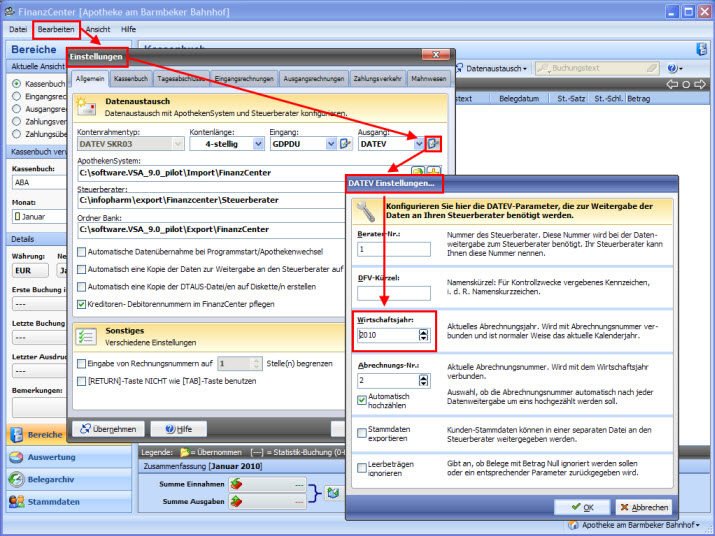Screen dimensions: 715x536
Task: Click the Wirtschaftsjahr spinner arrows
Action: pyautogui.click(x=424, y=335)
